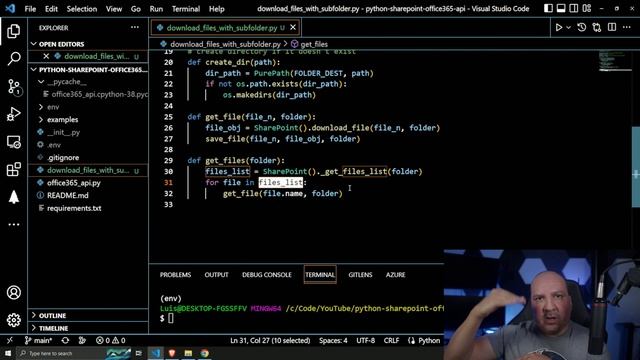Open the View menu

114,9
